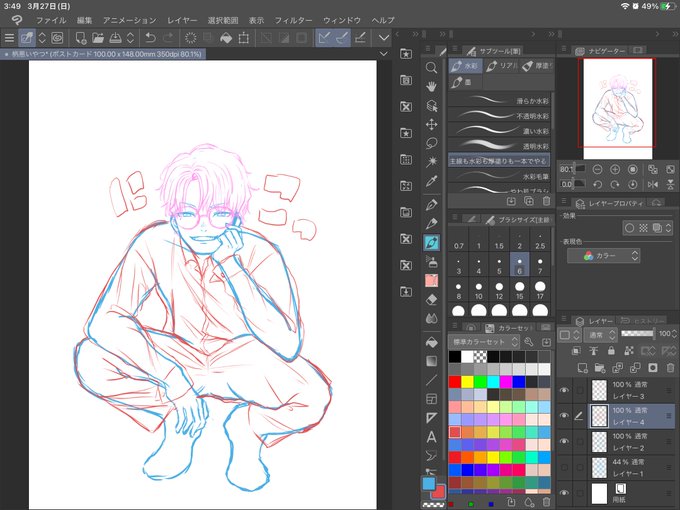Flip canvas horizontally in Navigator
Image resolution: width=680 pixels, height=510 pixels.
[x=653, y=184]
